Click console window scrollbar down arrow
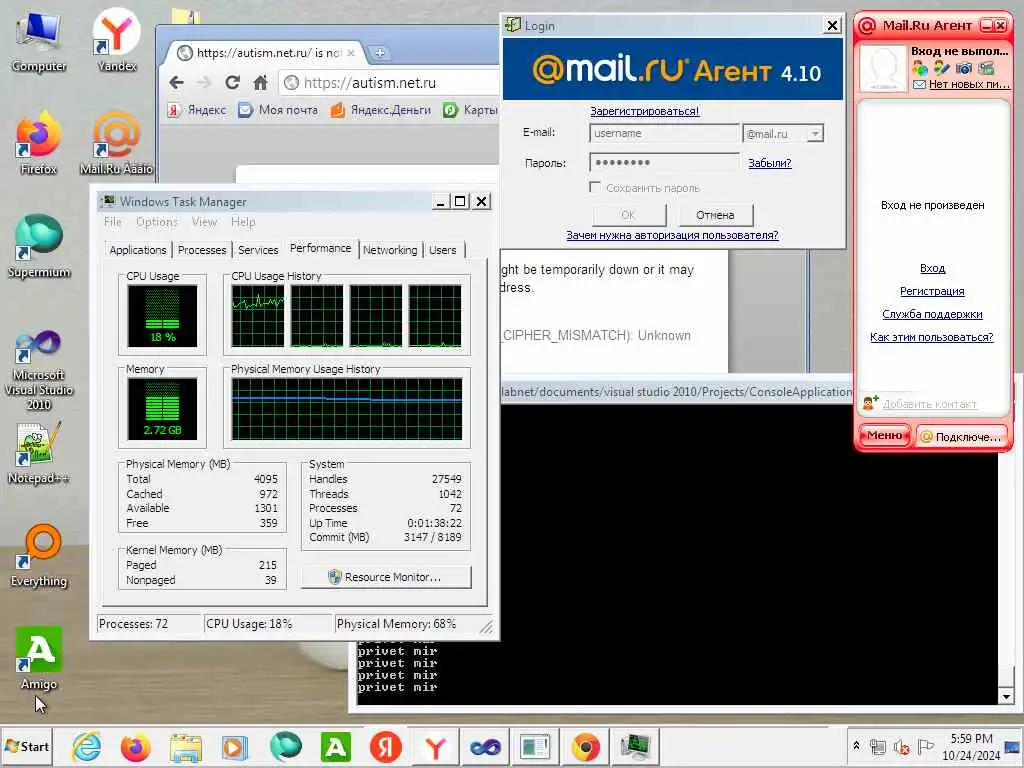This screenshot has width=1024, height=768. point(1006,697)
